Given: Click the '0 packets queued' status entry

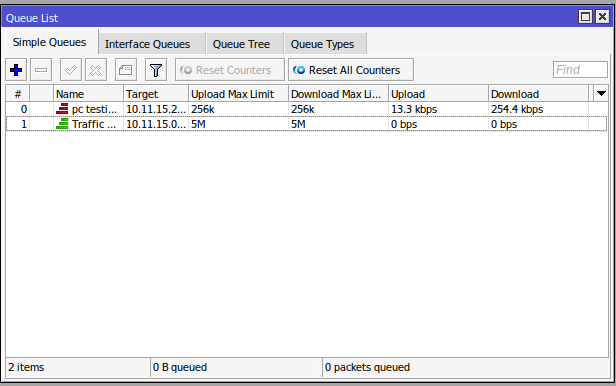Looking at the screenshot, I should tap(367, 367).
